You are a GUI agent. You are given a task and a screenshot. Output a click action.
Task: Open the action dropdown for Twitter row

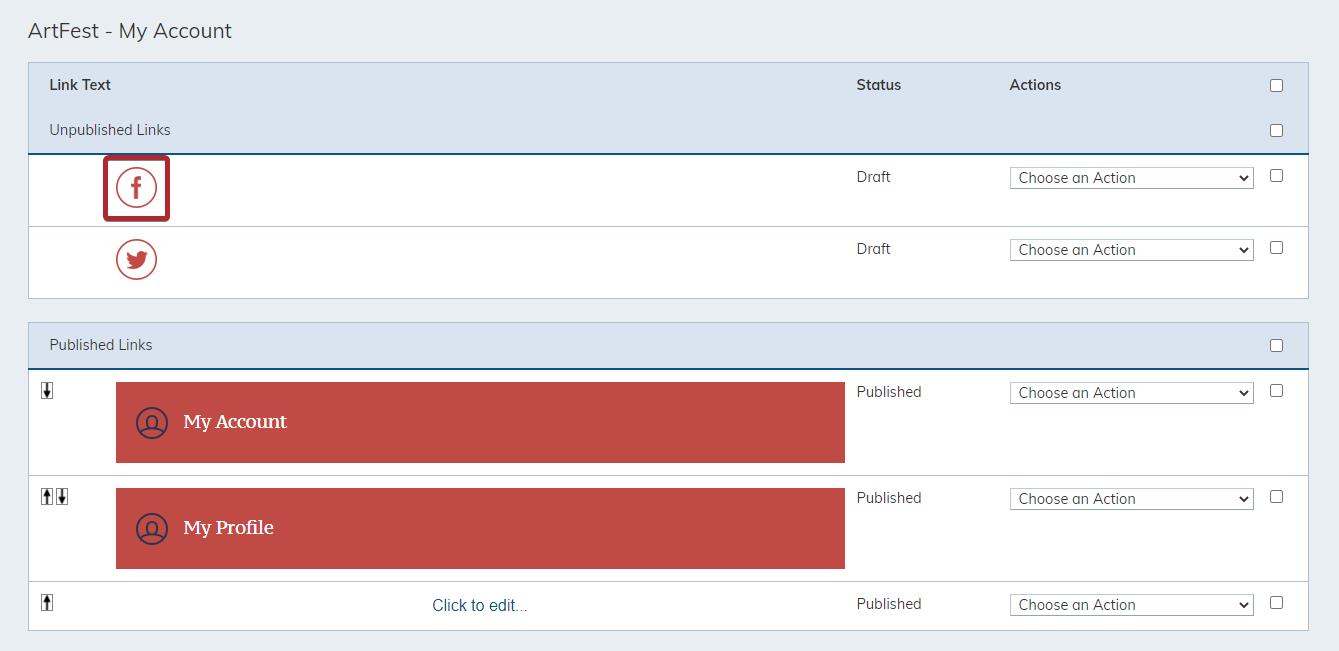1131,250
